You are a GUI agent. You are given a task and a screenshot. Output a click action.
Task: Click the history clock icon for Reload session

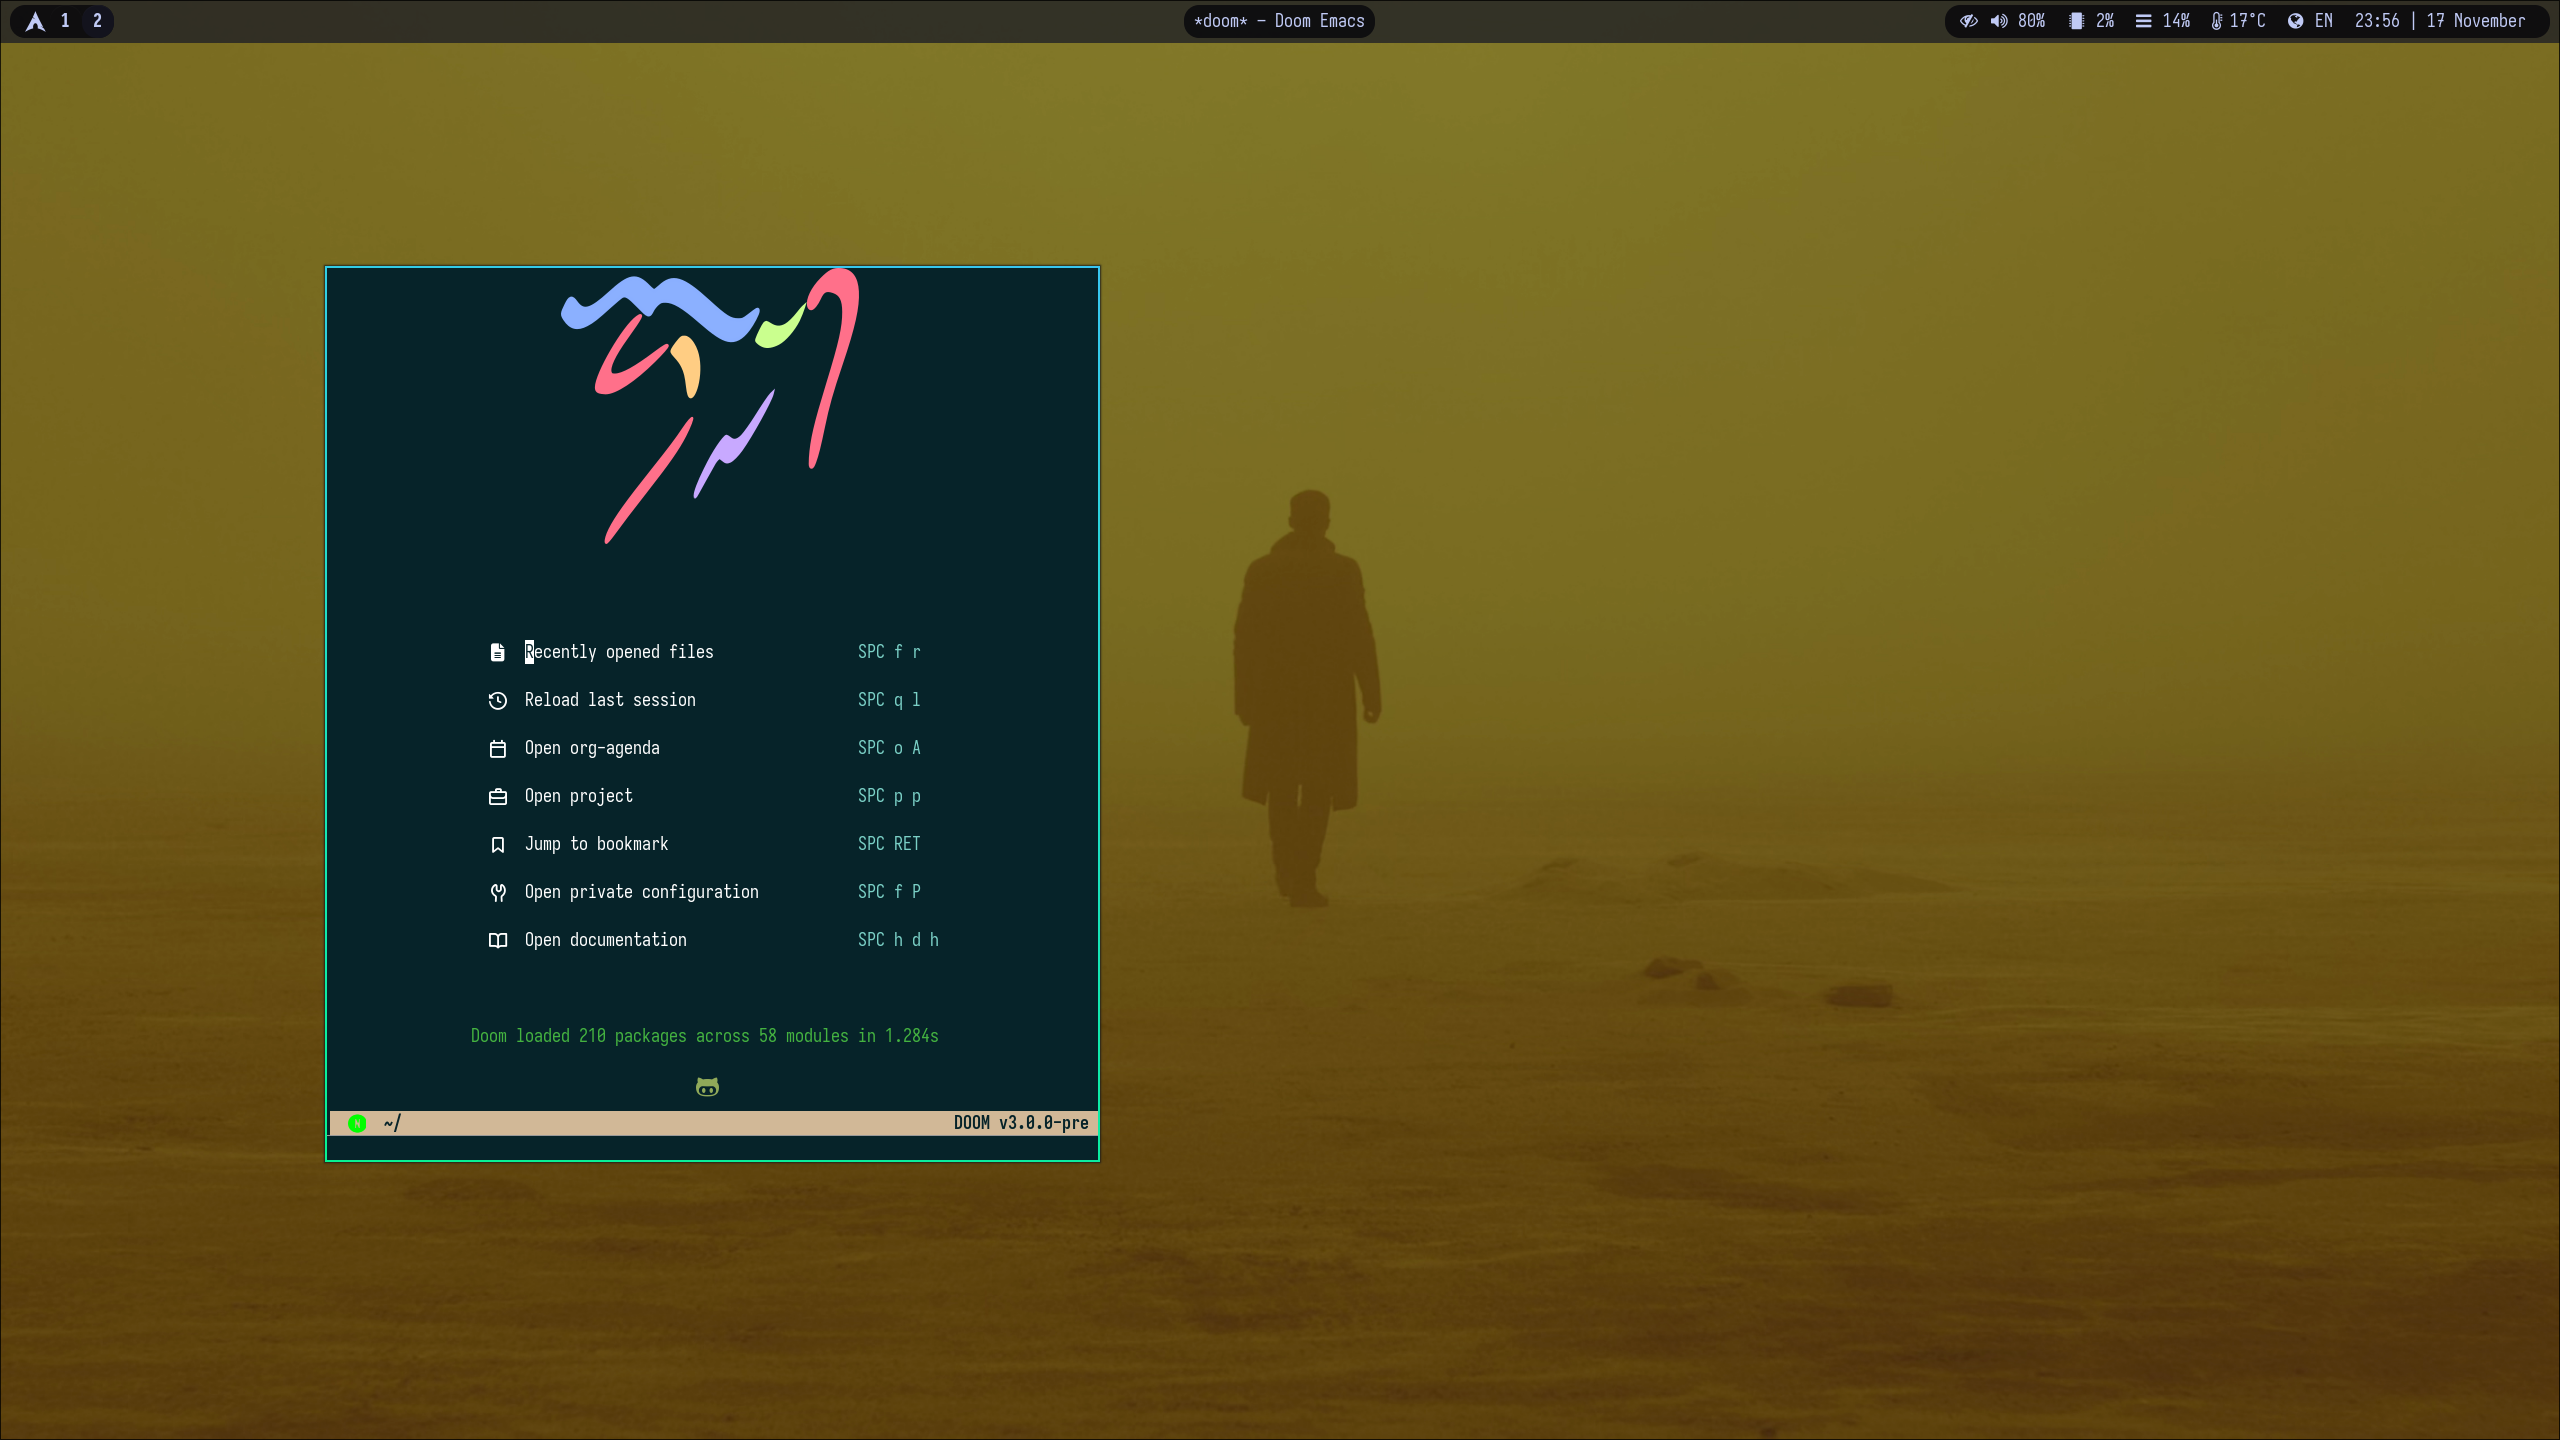(497, 700)
